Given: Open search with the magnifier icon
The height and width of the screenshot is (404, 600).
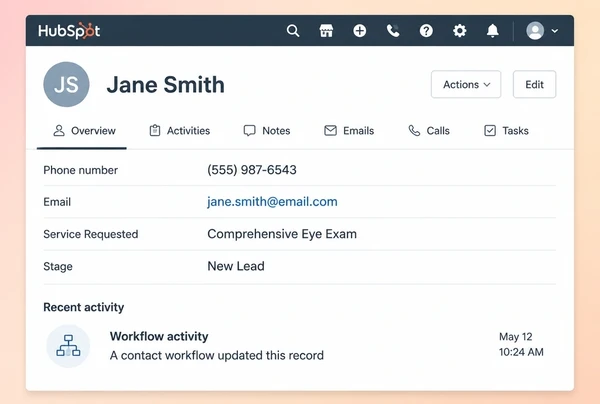Looking at the screenshot, I should click(x=293, y=31).
